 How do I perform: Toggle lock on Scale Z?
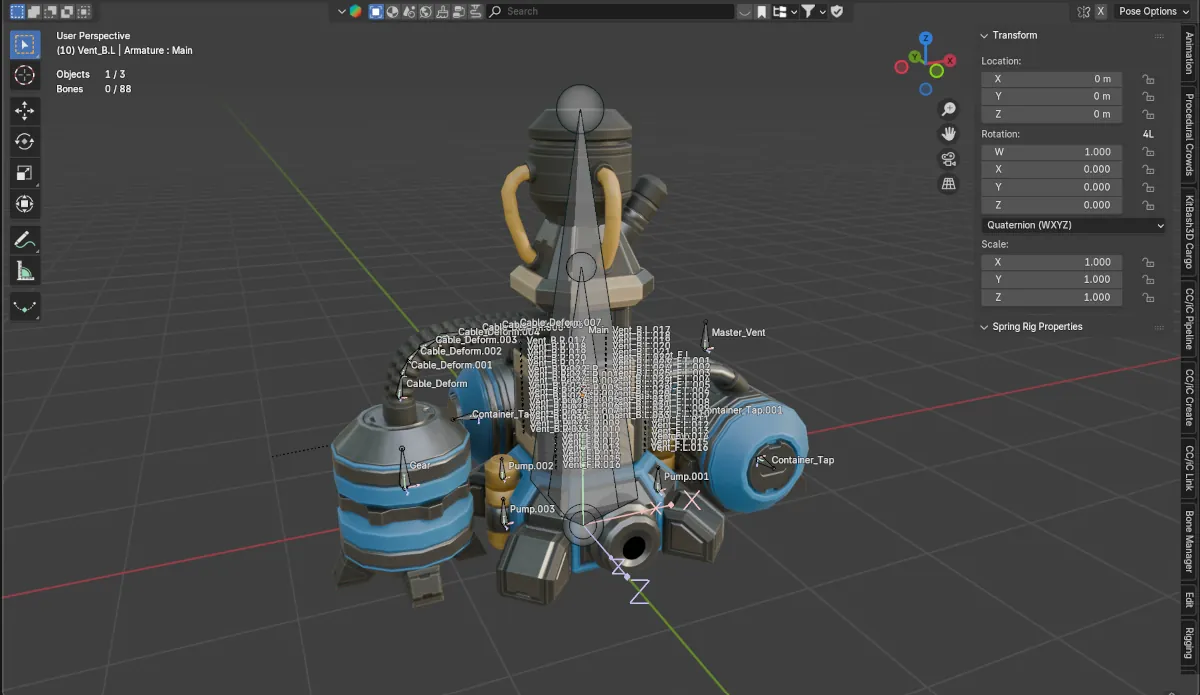[1148, 298]
